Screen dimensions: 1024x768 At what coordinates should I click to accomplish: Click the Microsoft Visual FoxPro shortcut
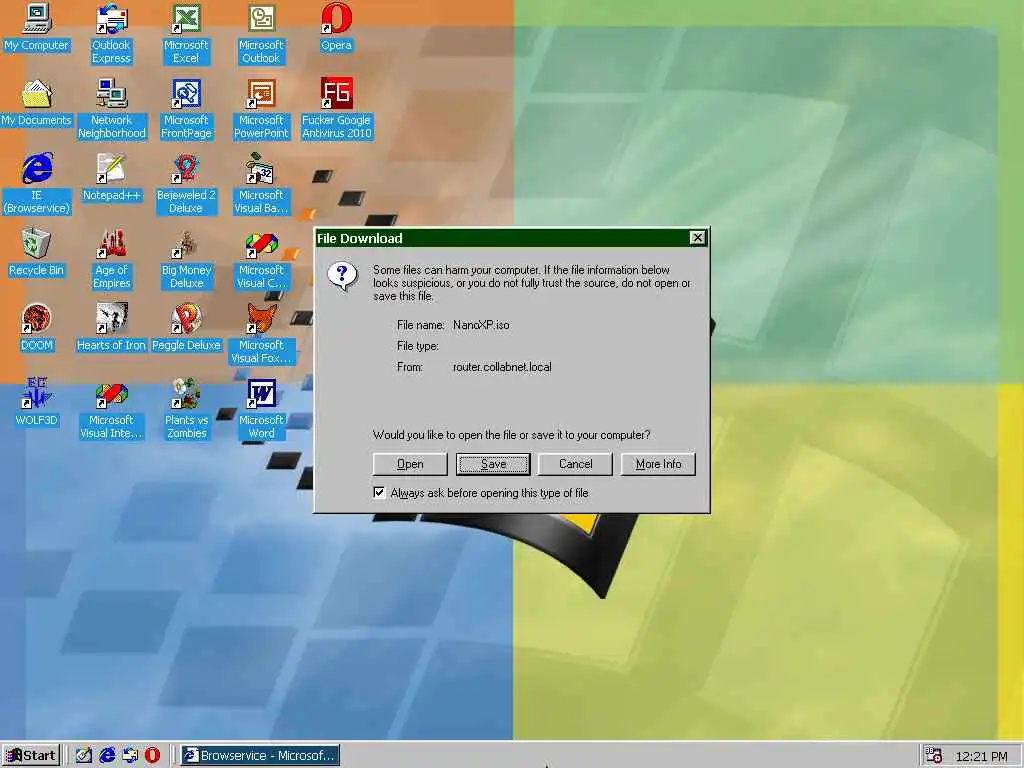(x=261, y=334)
